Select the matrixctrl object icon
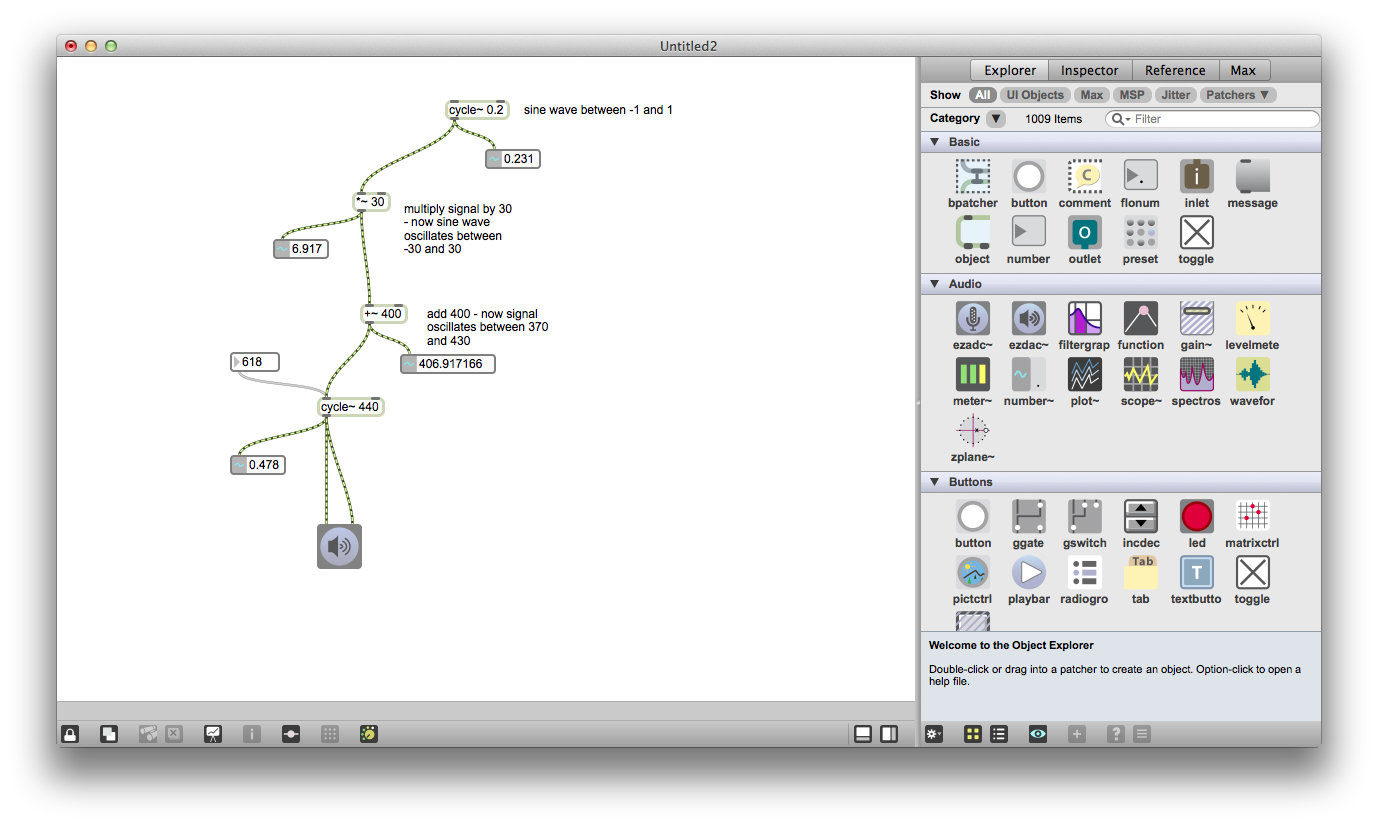Screen dimensions: 1378x826 tap(1253, 516)
